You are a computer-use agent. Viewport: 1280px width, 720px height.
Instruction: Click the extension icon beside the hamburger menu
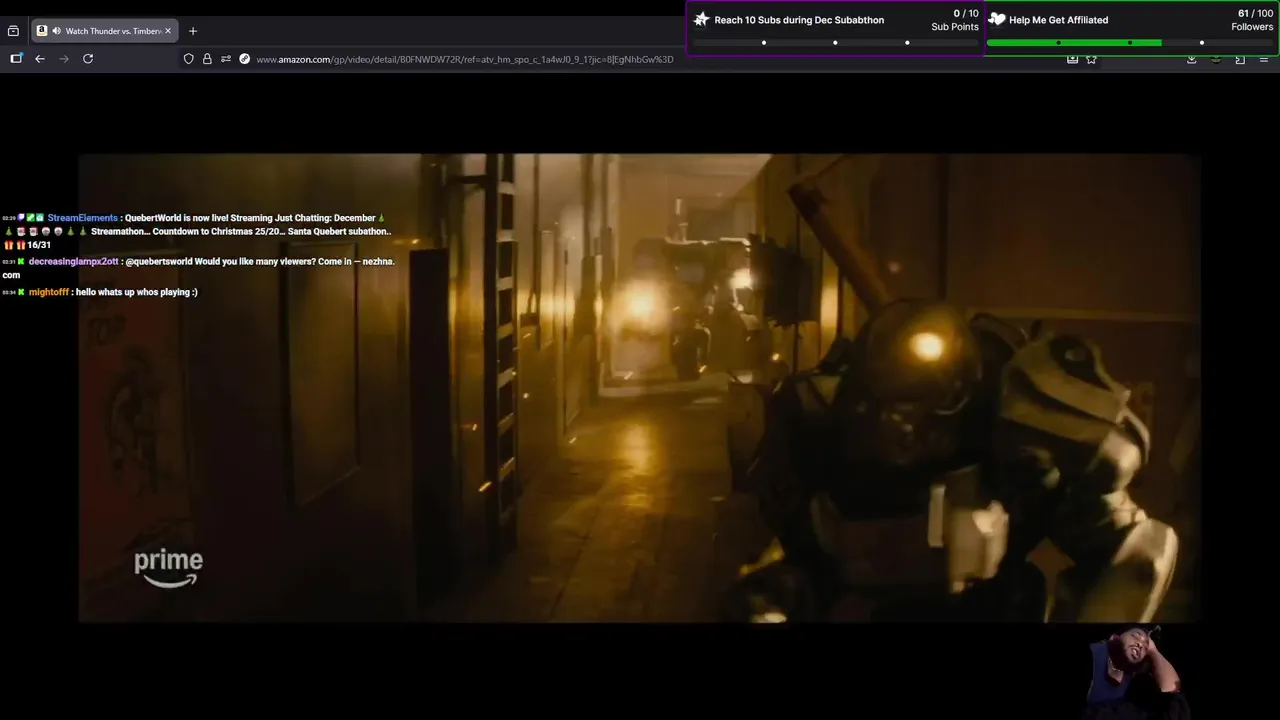pyautogui.click(x=1240, y=60)
